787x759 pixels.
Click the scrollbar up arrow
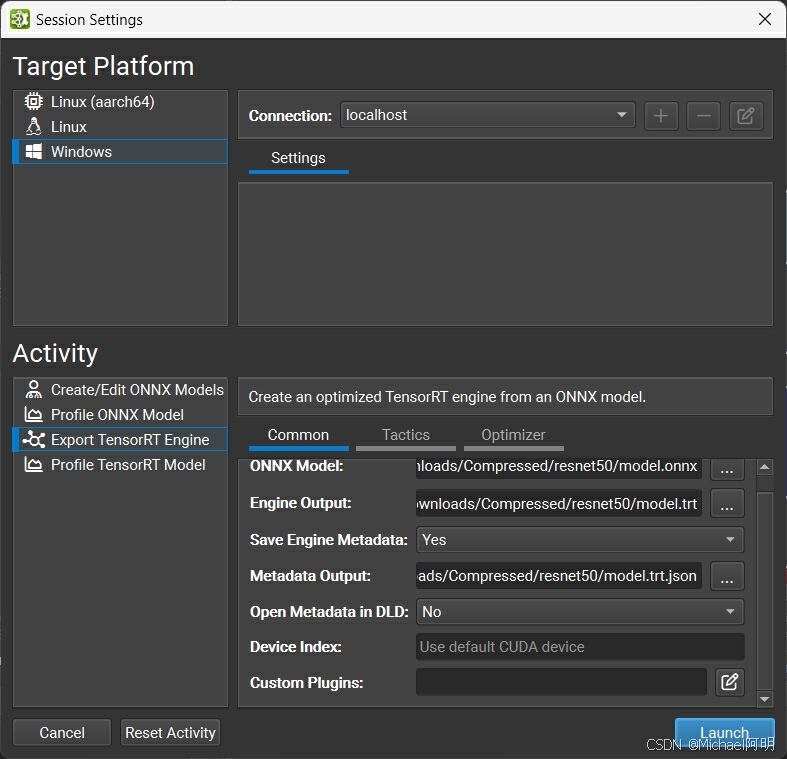(764, 467)
